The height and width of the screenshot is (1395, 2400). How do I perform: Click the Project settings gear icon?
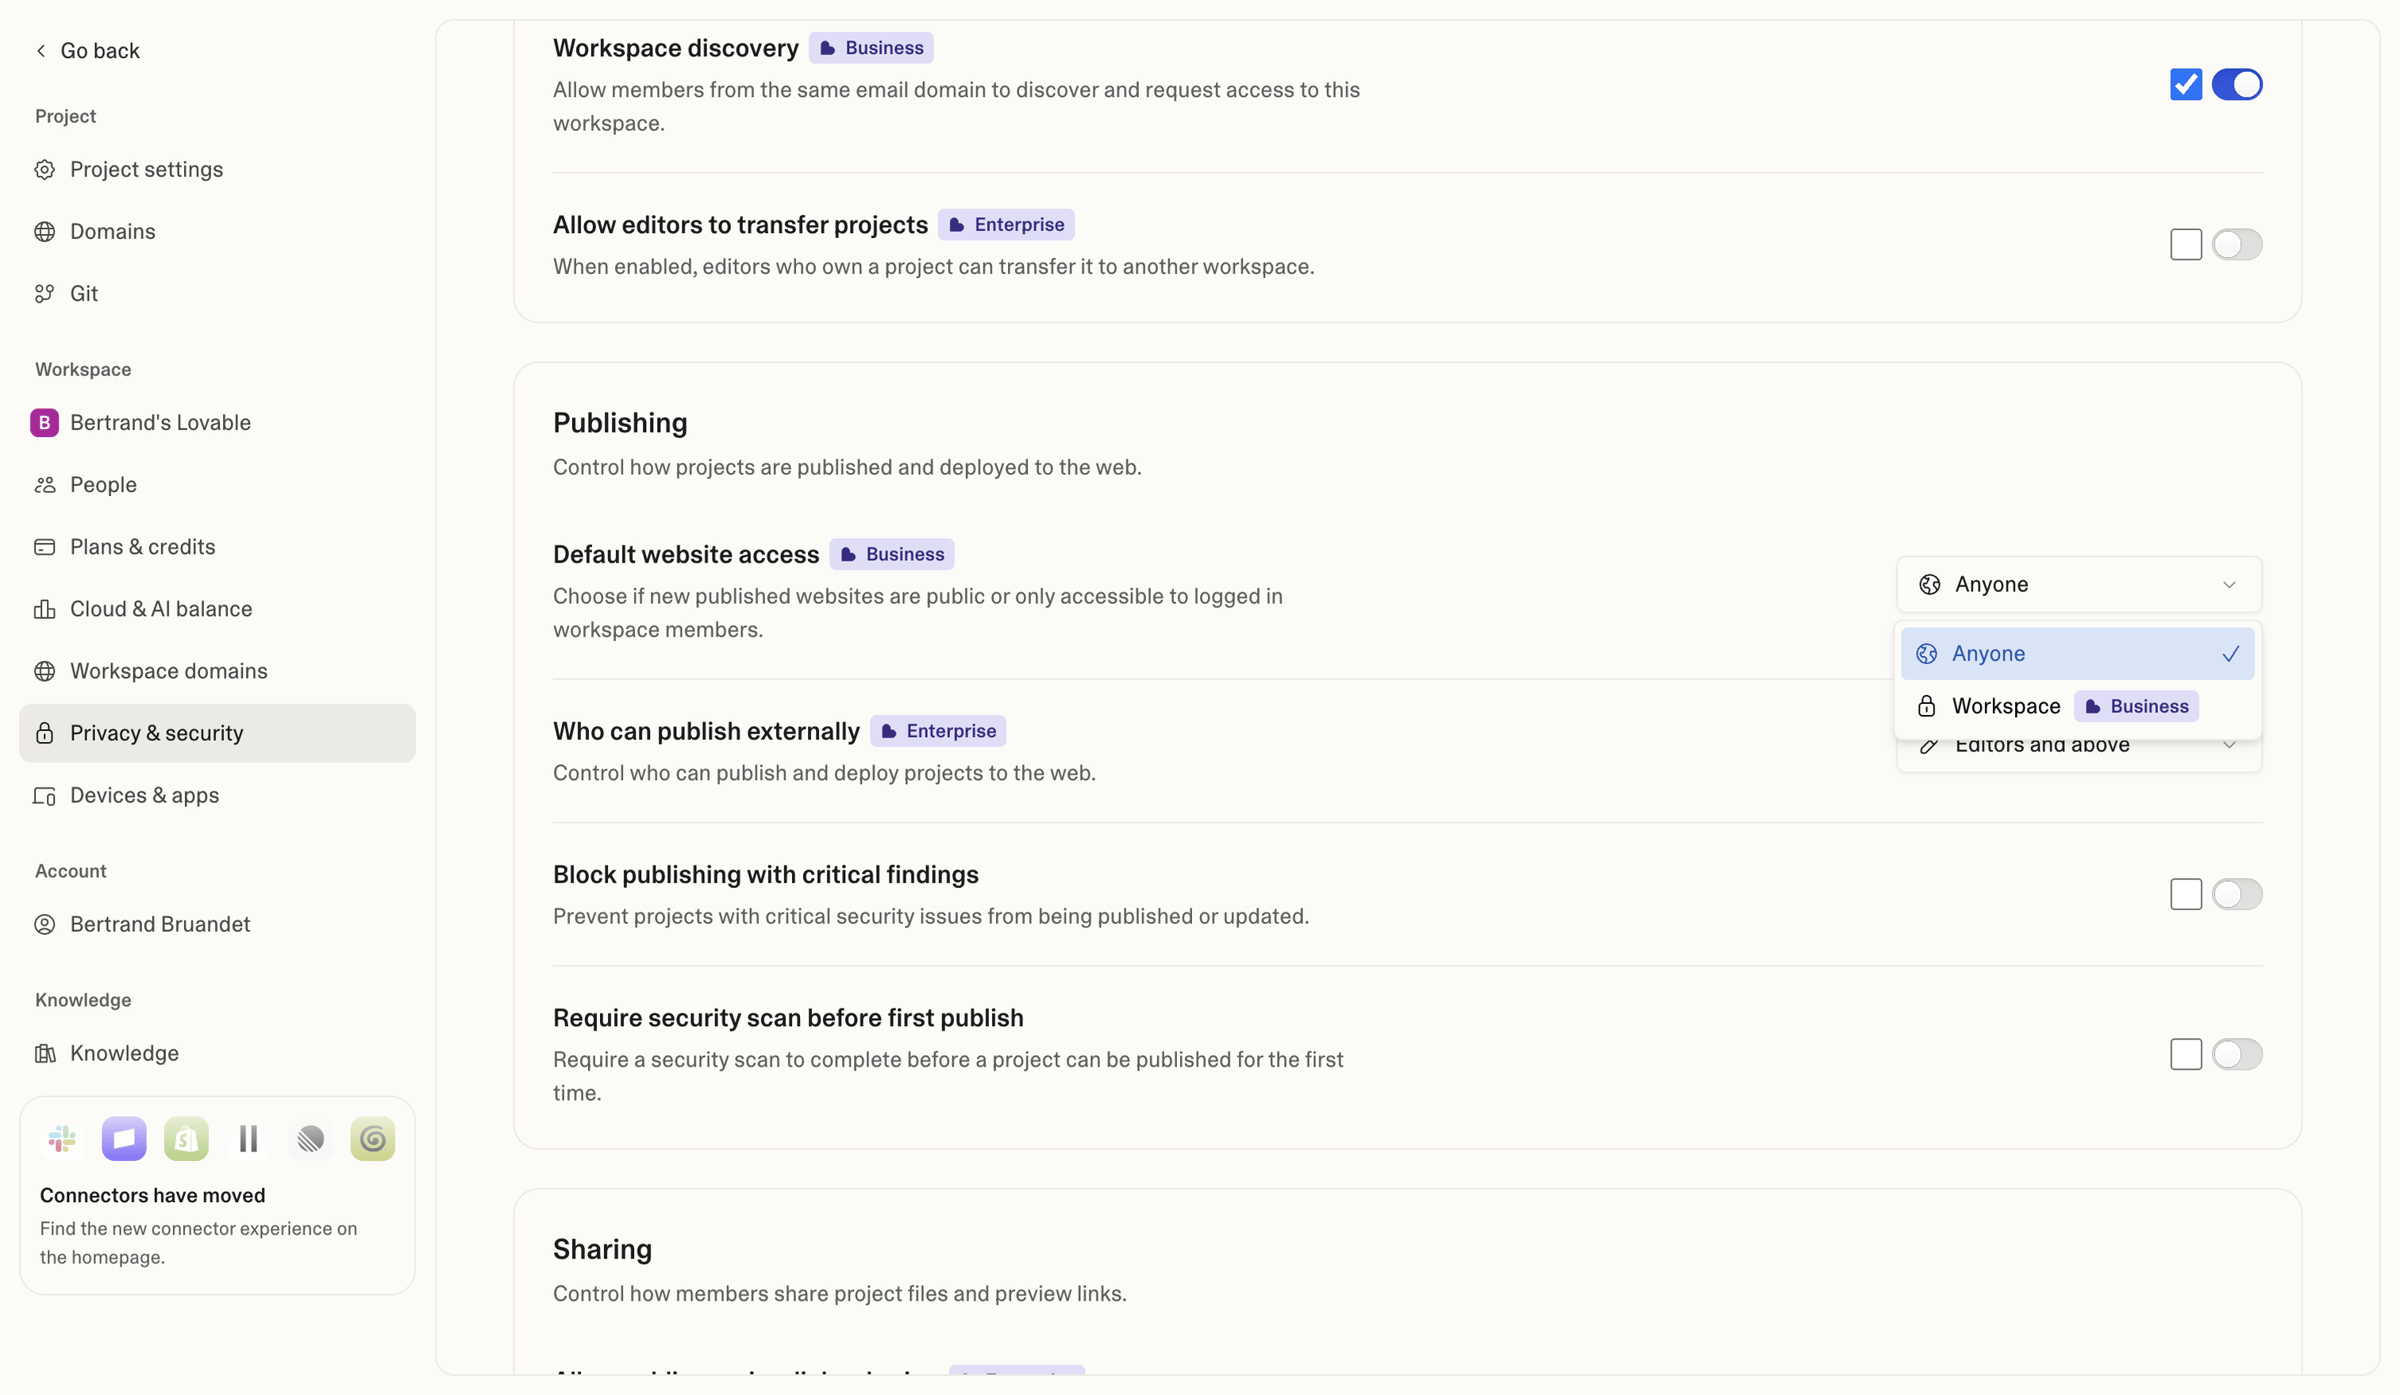click(45, 169)
